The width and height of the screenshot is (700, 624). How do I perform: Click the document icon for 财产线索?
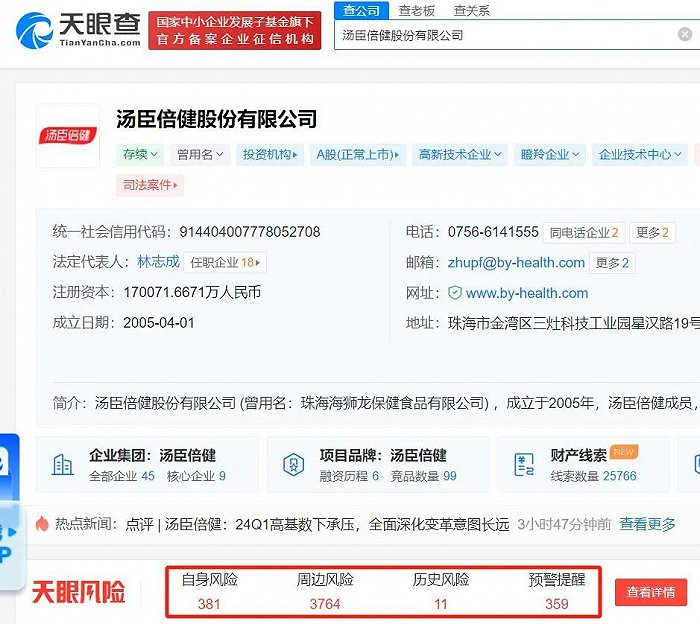(524, 465)
